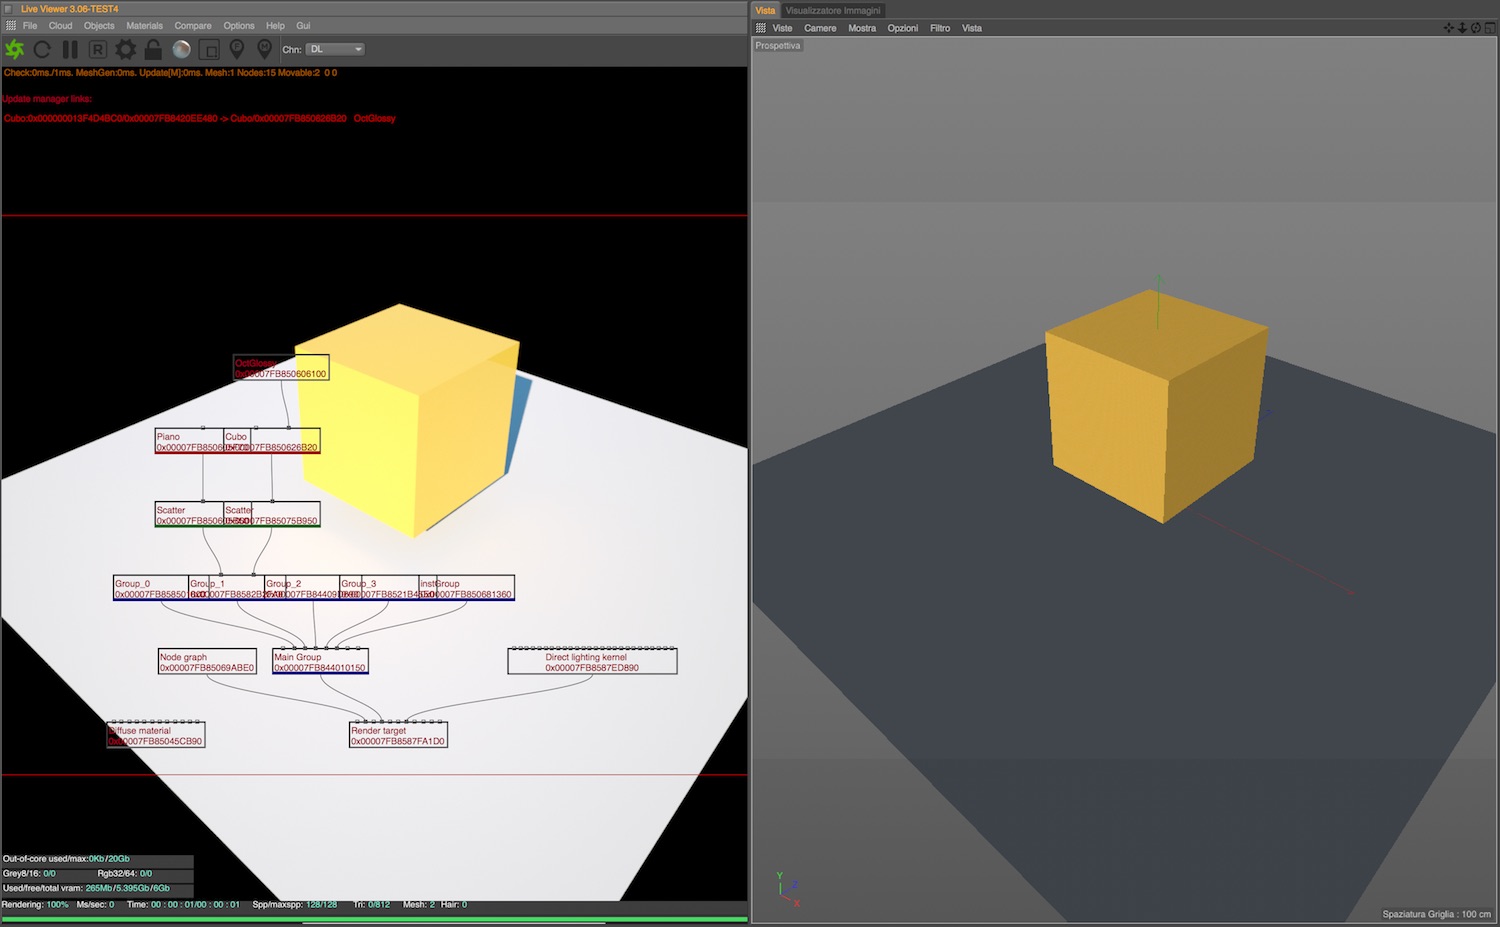Image resolution: width=1500 pixels, height=927 pixels.
Task: Select the instGroup node in the graph
Action: click(466, 588)
